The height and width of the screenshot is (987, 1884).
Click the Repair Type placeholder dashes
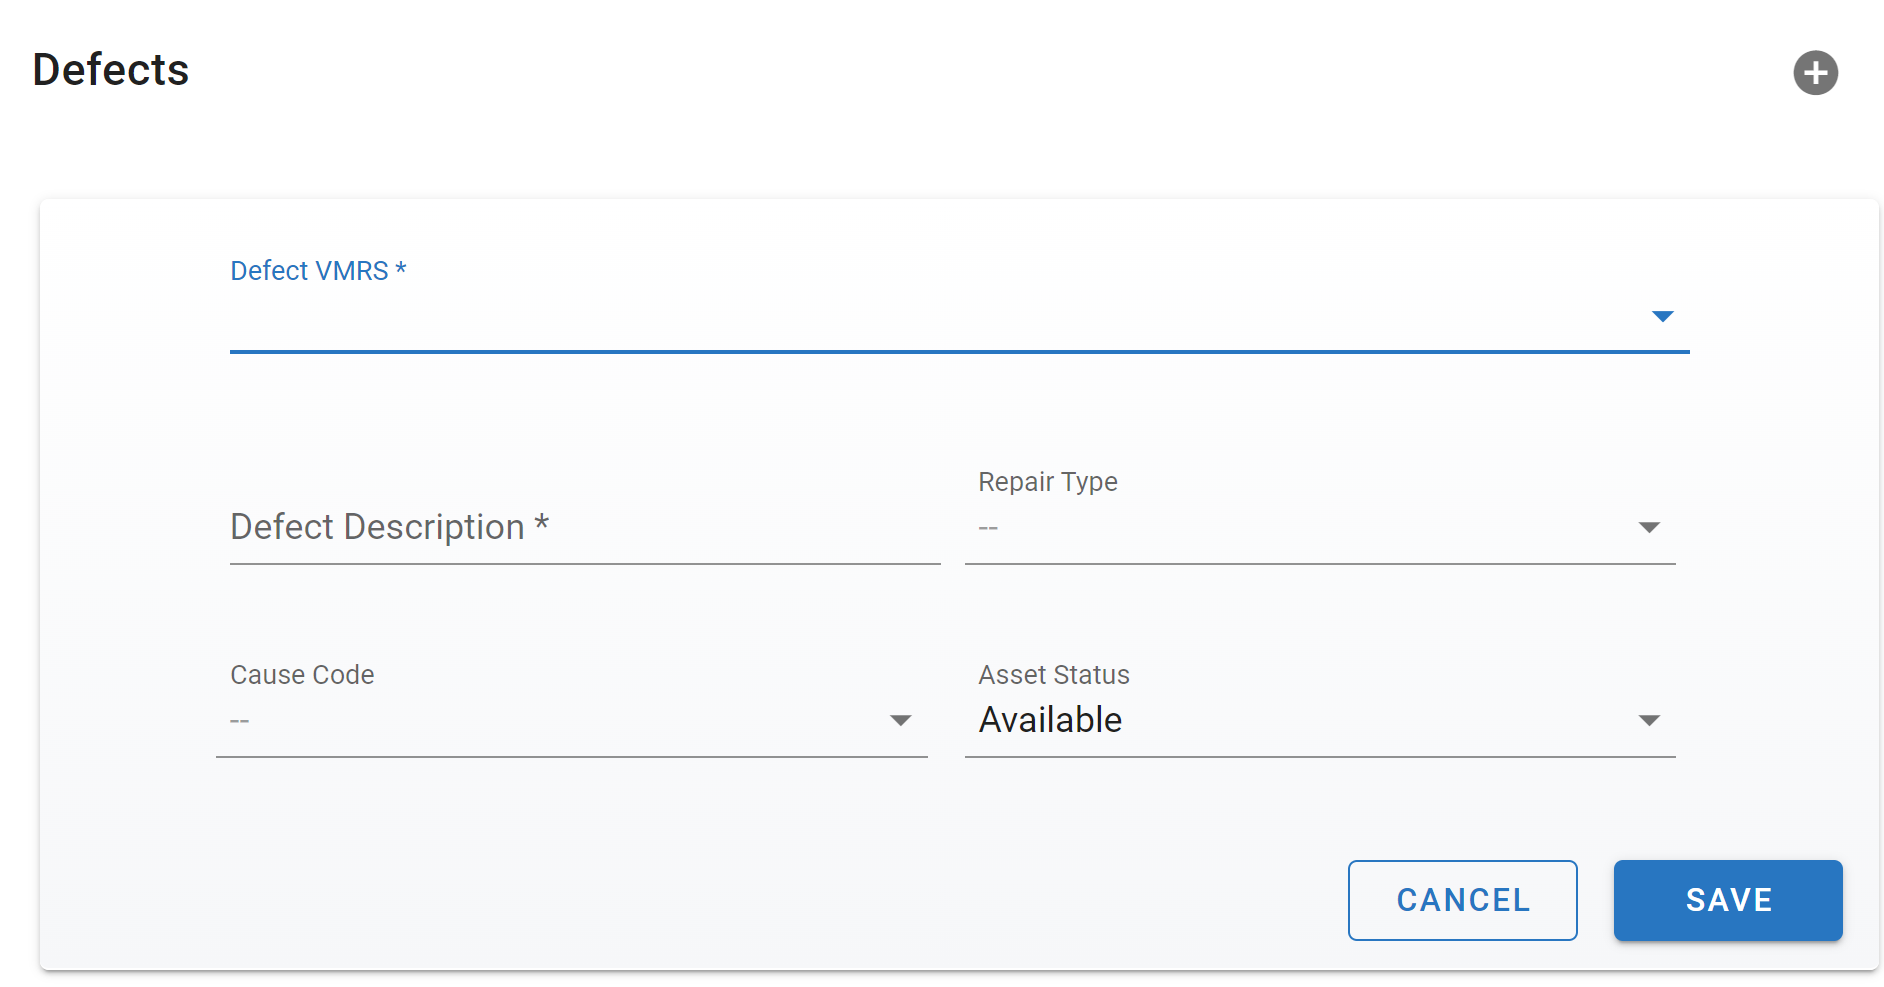(x=988, y=528)
